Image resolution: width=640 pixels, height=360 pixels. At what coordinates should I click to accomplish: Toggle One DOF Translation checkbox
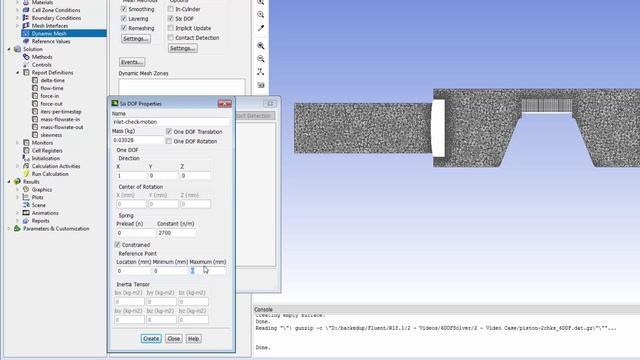(x=169, y=131)
